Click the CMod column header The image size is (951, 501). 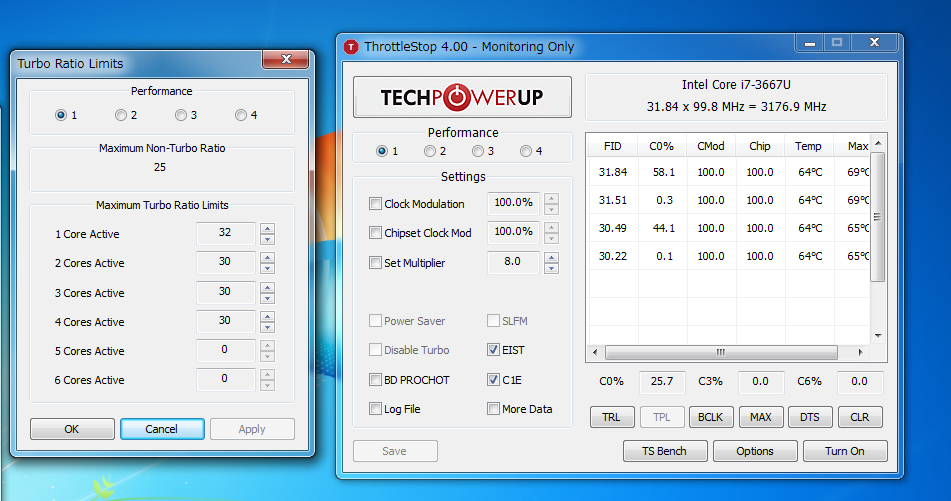pos(711,146)
